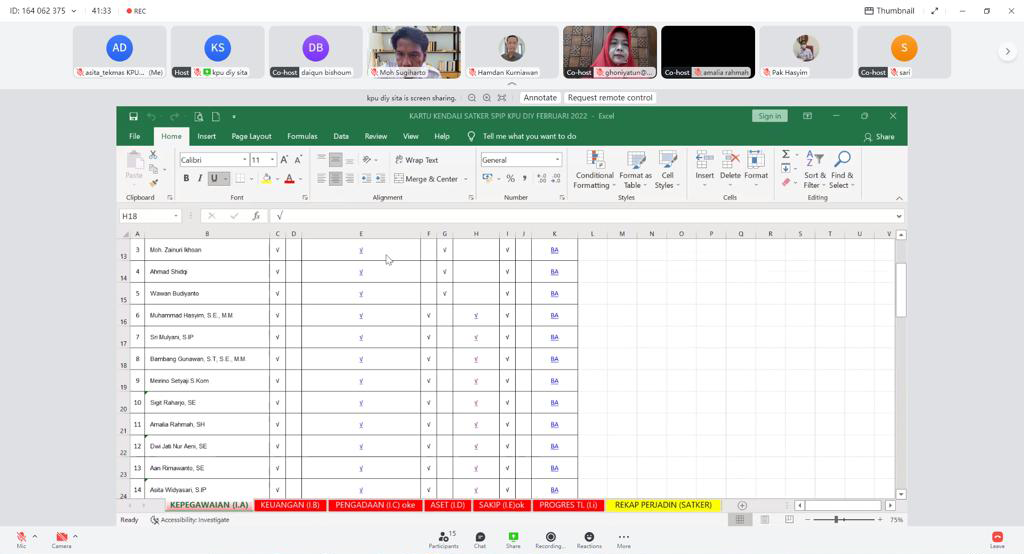The image size is (1025, 554).
Task: Click the Find & Select magnifier icon
Action: click(842, 161)
